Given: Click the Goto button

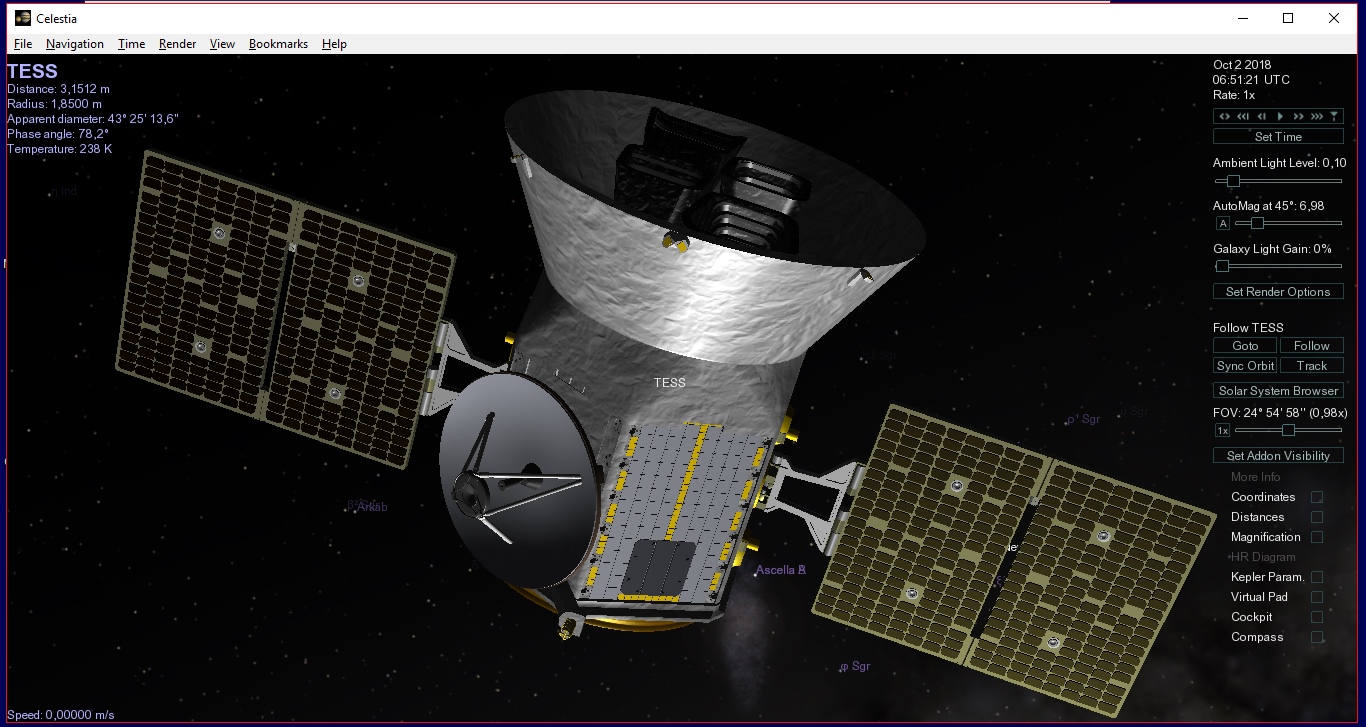Looking at the screenshot, I should tap(1245, 346).
